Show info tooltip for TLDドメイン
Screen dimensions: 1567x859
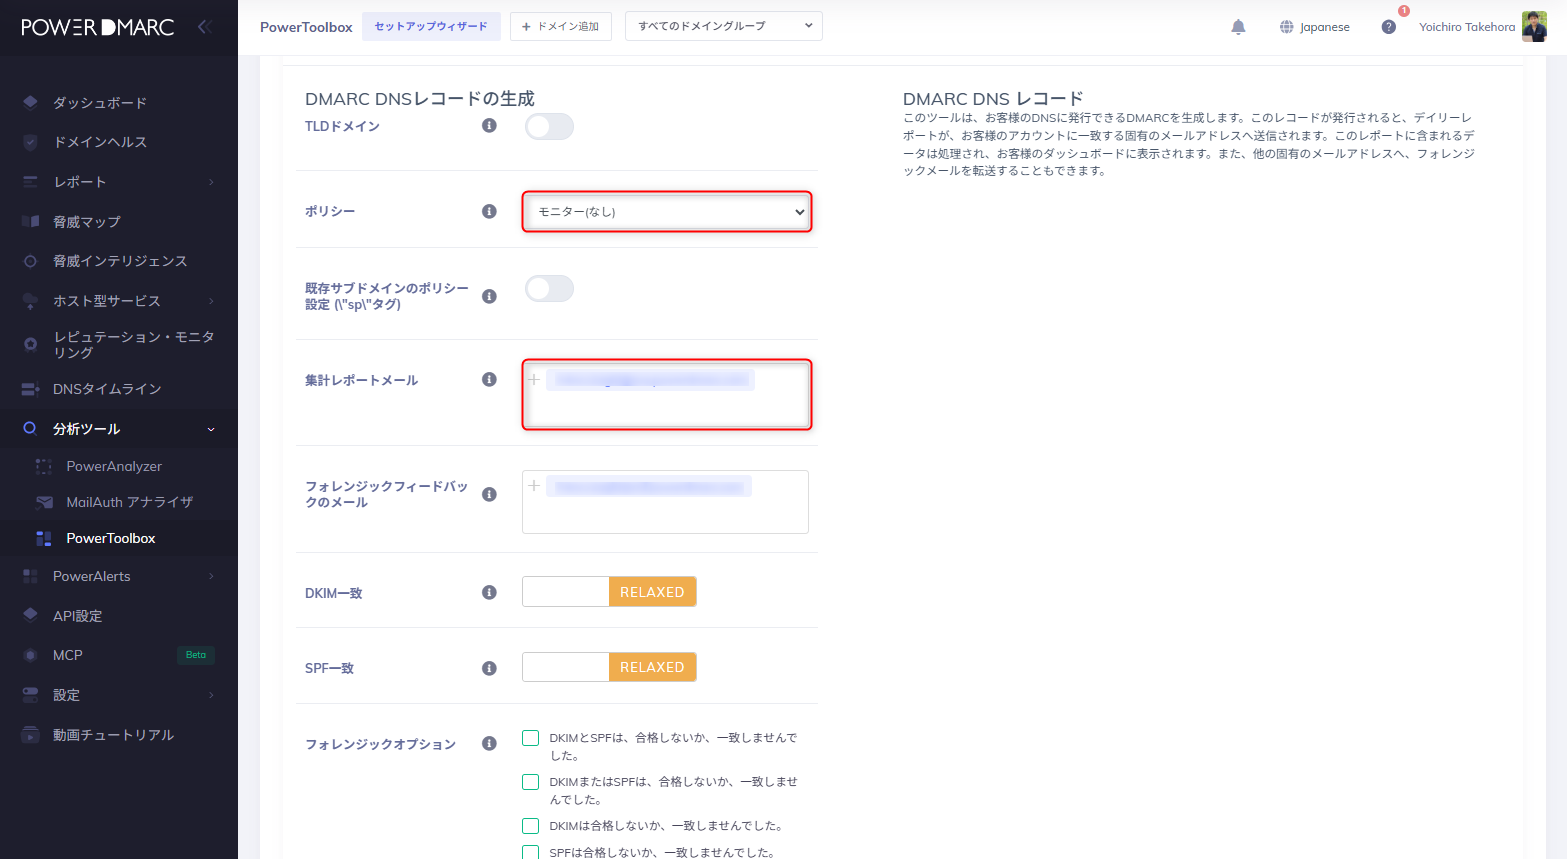pos(489,126)
